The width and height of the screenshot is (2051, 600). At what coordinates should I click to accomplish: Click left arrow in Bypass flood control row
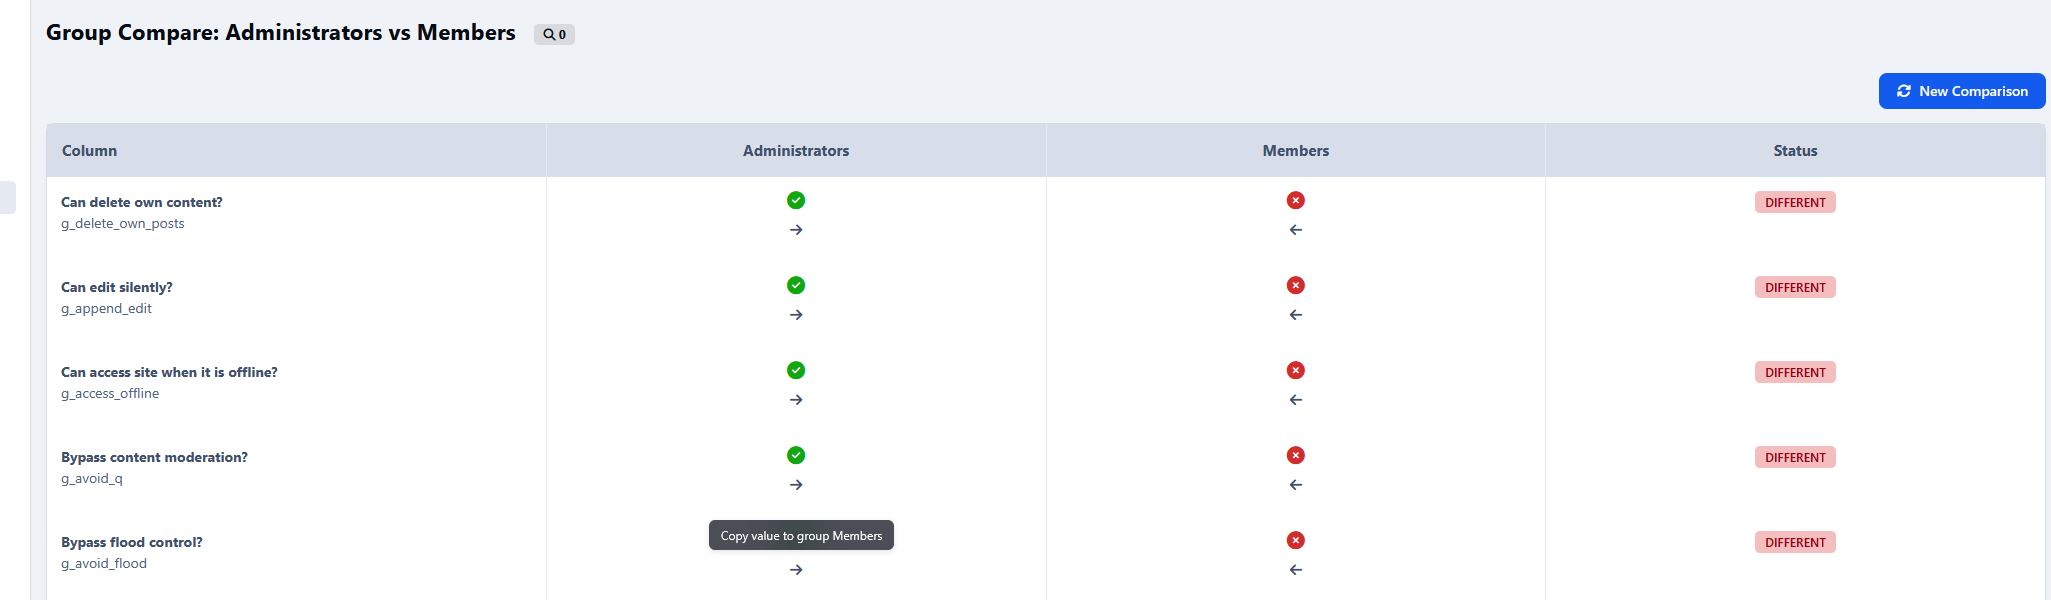1295,570
